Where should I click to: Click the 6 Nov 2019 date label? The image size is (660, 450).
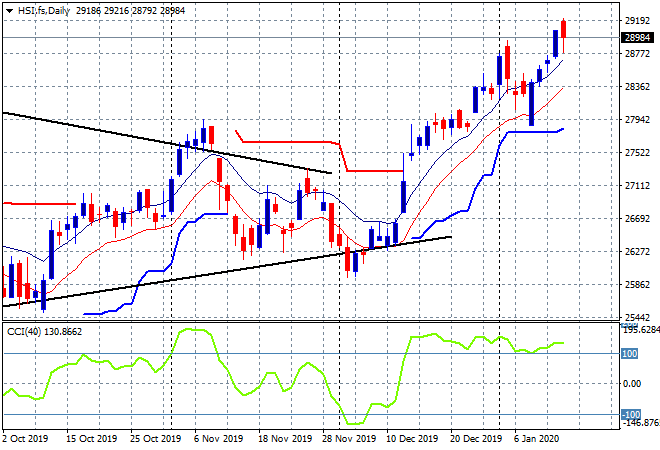218,439
